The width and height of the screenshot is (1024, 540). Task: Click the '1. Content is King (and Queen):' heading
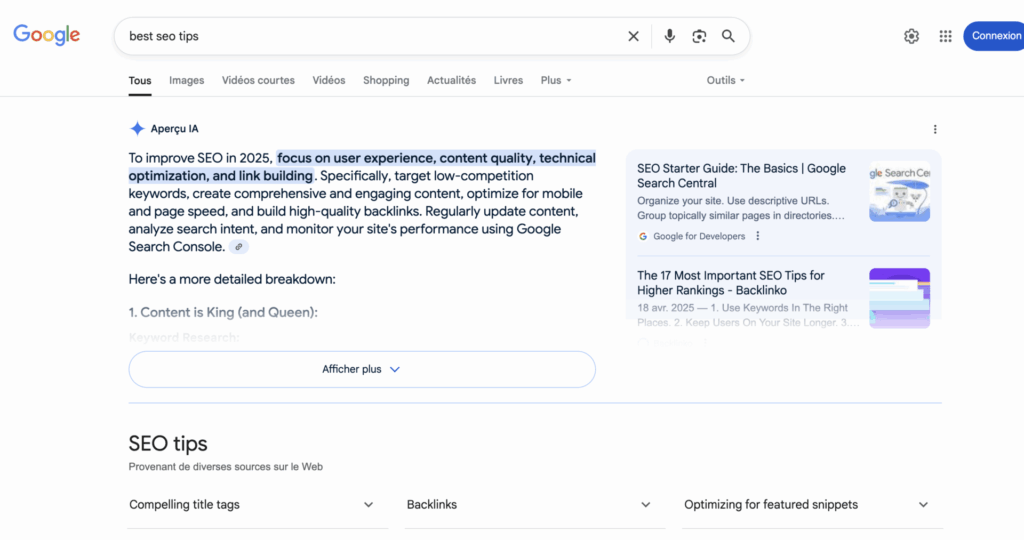tap(223, 312)
